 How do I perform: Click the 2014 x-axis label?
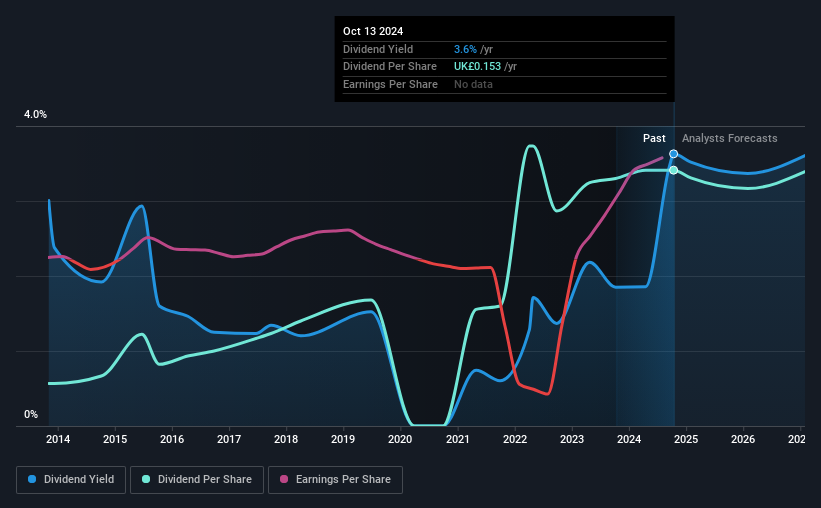[58, 439]
